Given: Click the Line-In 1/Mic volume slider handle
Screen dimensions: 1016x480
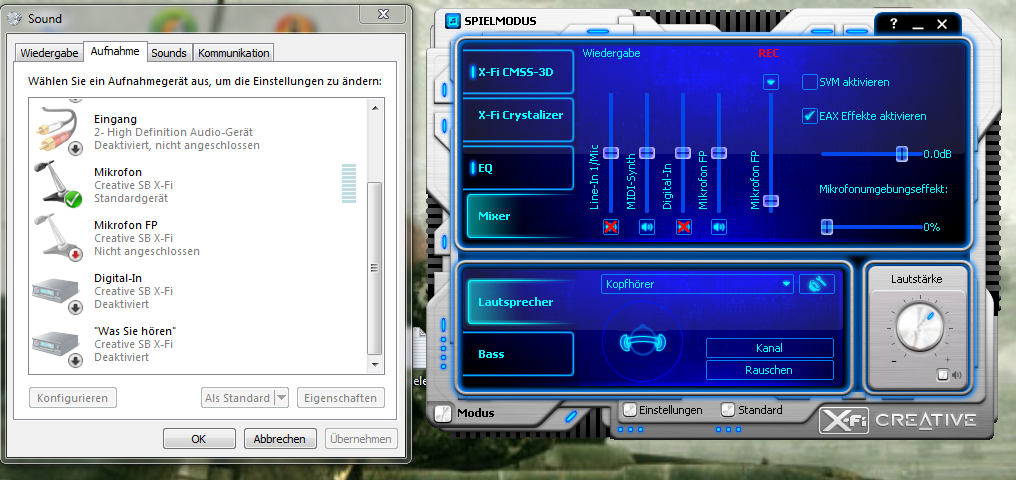Looking at the screenshot, I should click(611, 153).
